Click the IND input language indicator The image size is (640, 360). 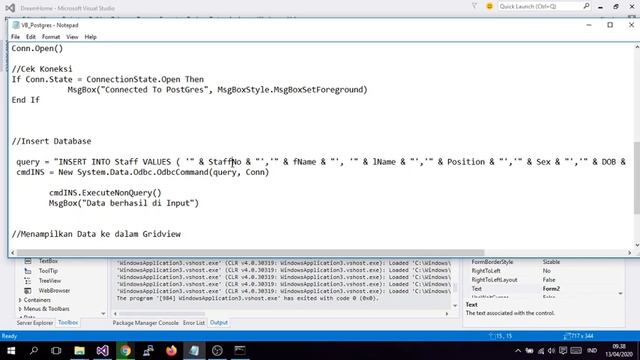[x=592, y=351]
